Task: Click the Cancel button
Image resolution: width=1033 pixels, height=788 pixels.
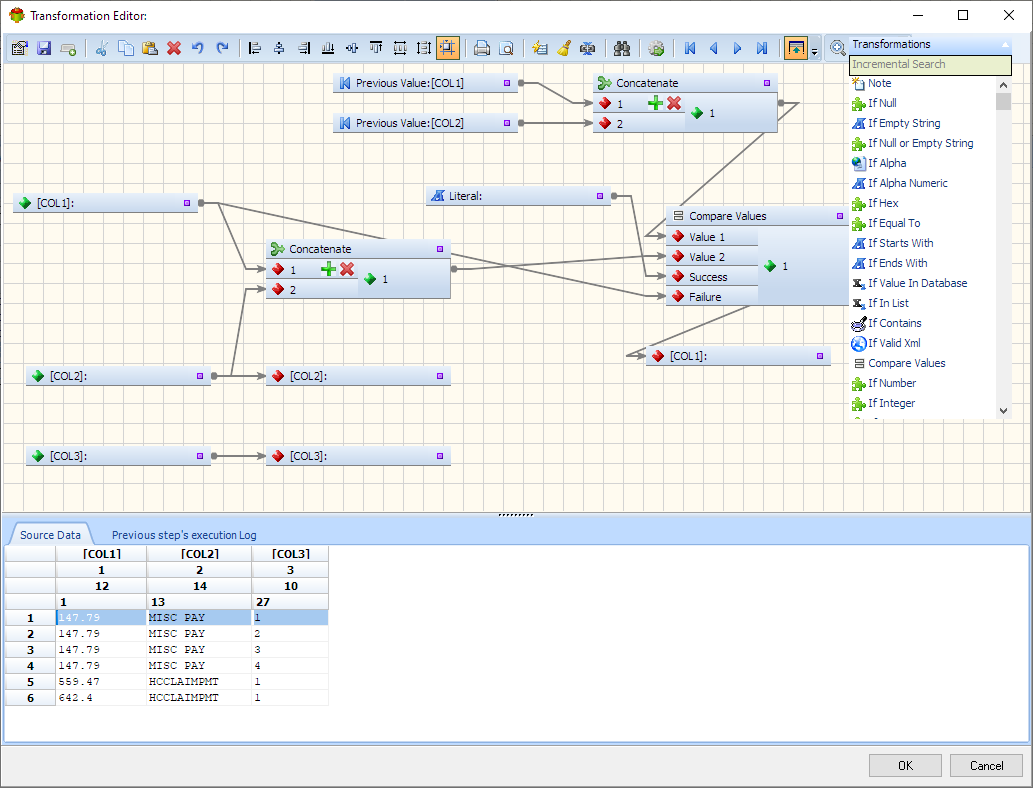Action: [986, 766]
